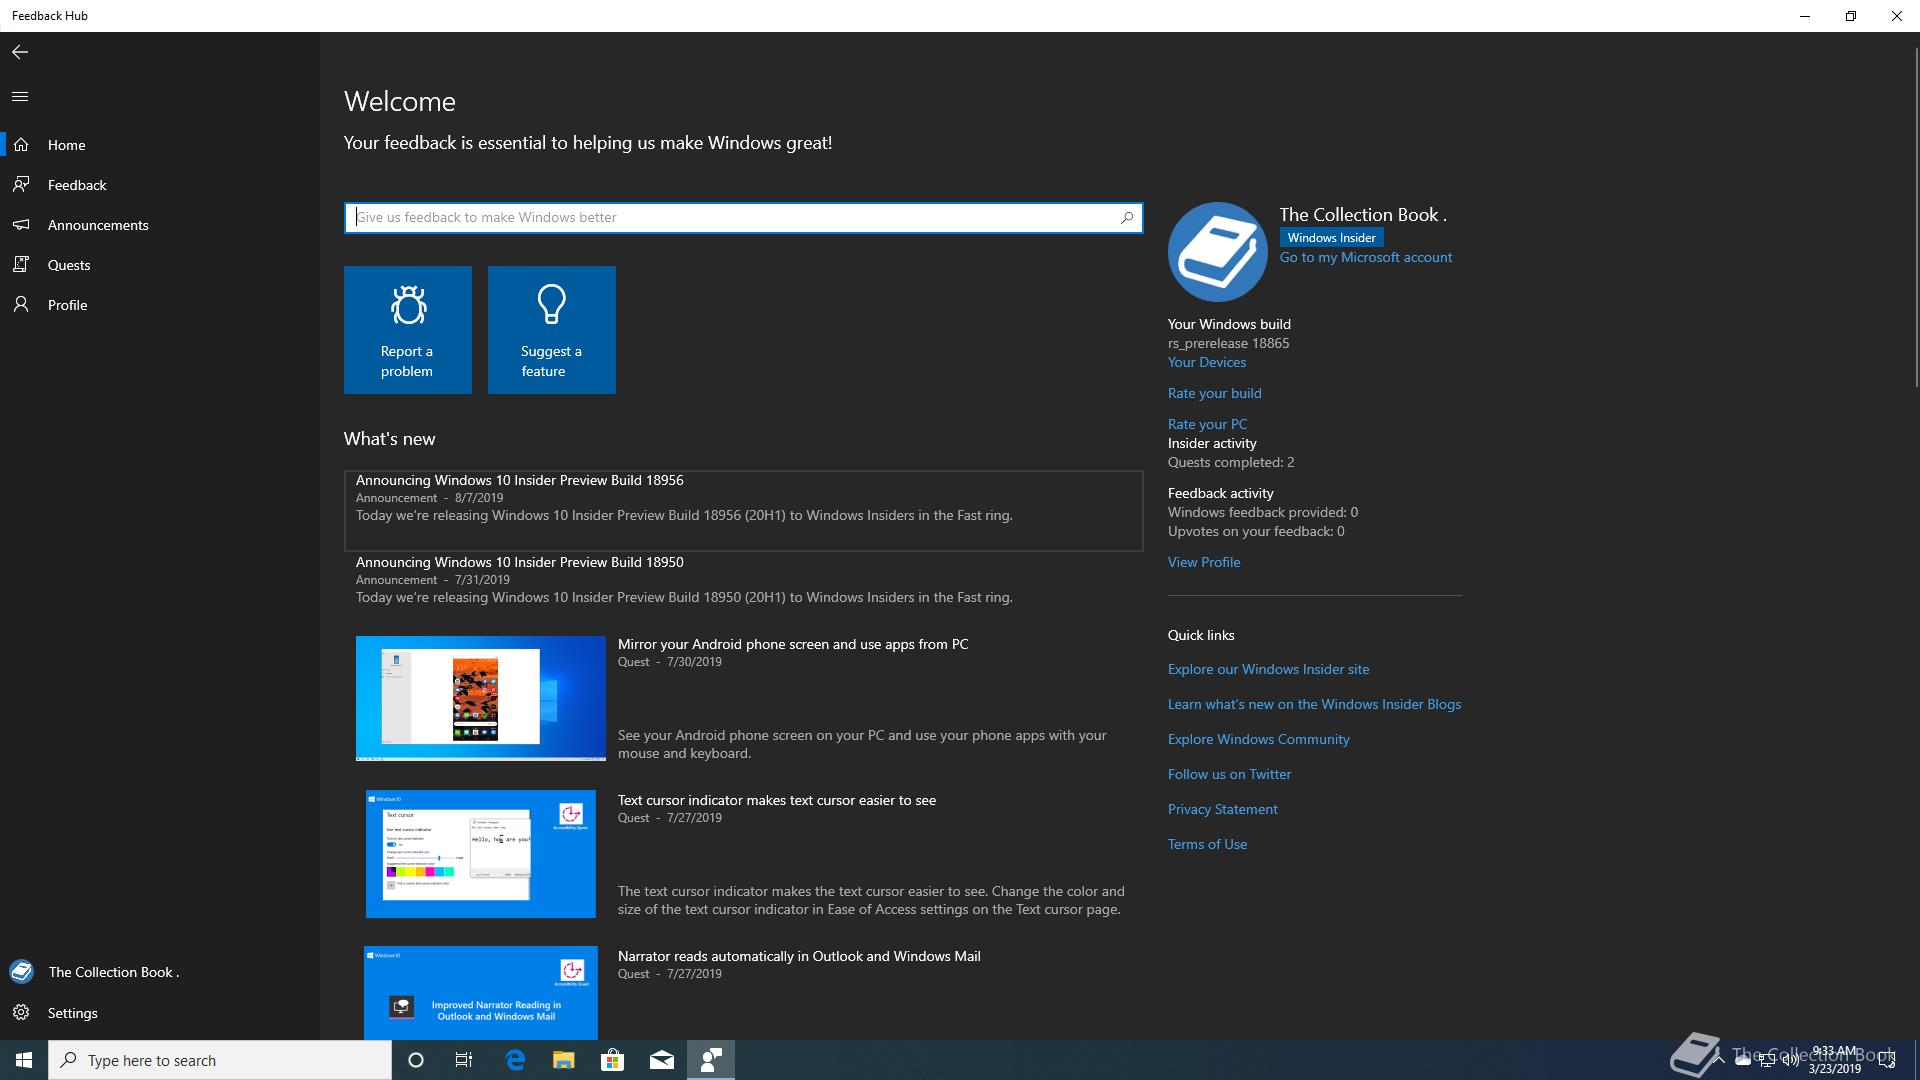Open Profile in navigation pane
Screen dimensions: 1920x1080
(x=160, y=305)
